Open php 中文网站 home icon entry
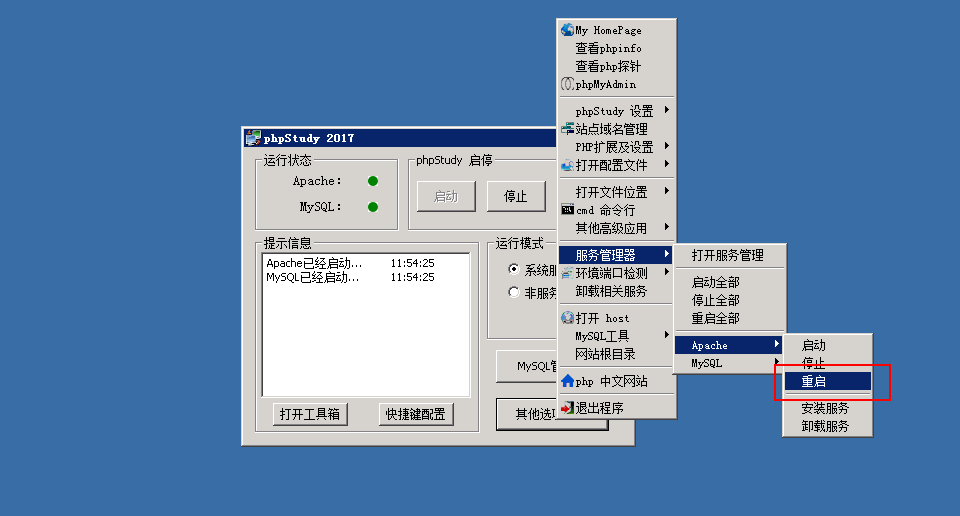 pos(567,381)
